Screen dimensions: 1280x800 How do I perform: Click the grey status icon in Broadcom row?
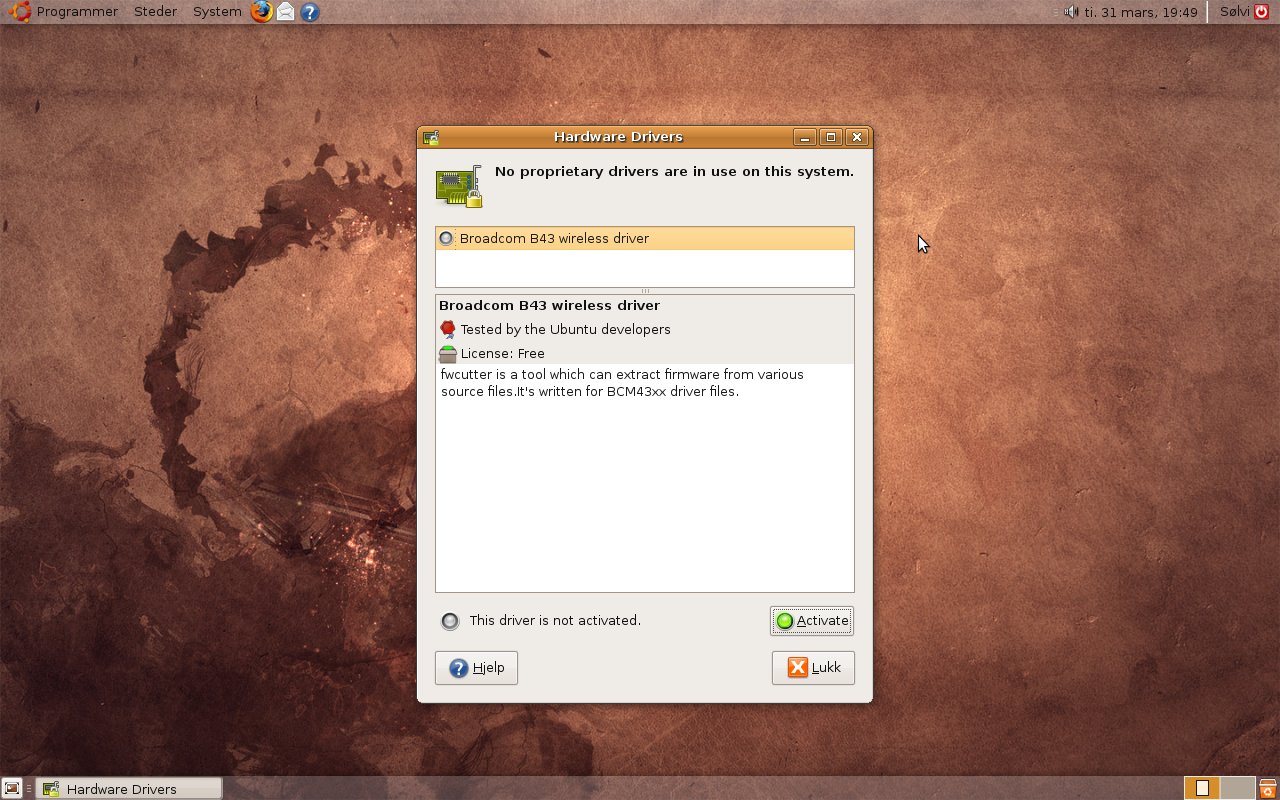click(447, 238)
